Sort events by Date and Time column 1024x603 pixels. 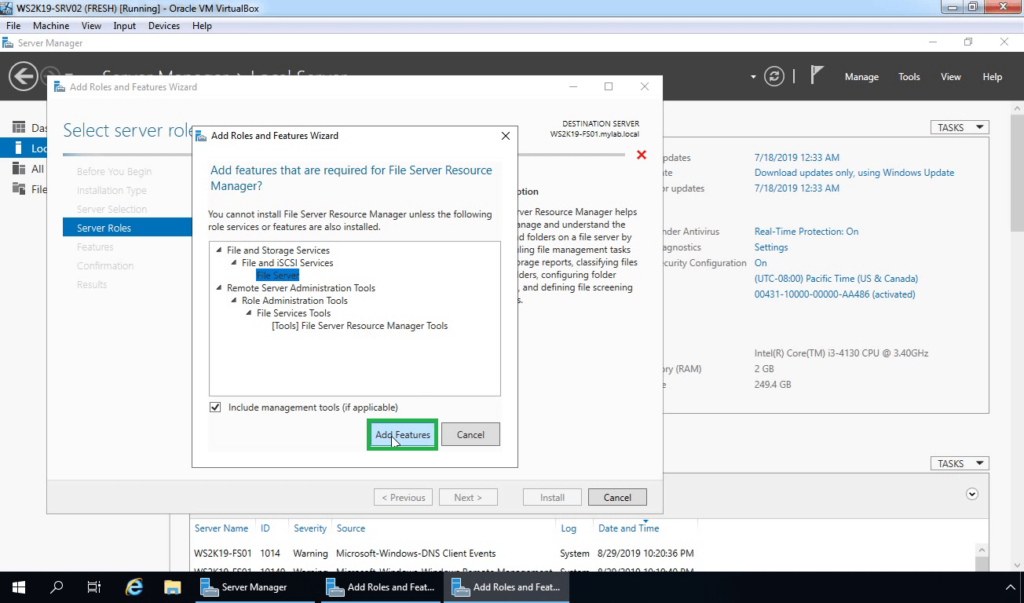[628, 528]
